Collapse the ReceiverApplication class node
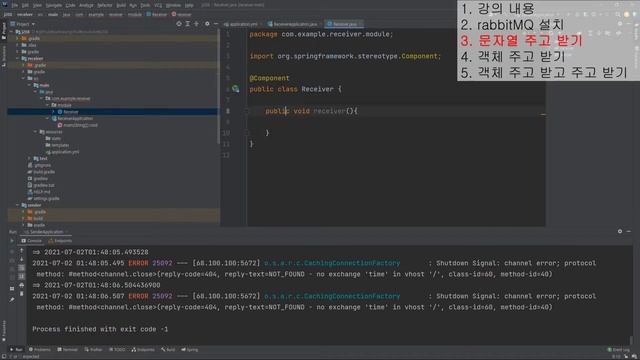This screenshot has width=640, height=360. point(47,118)
